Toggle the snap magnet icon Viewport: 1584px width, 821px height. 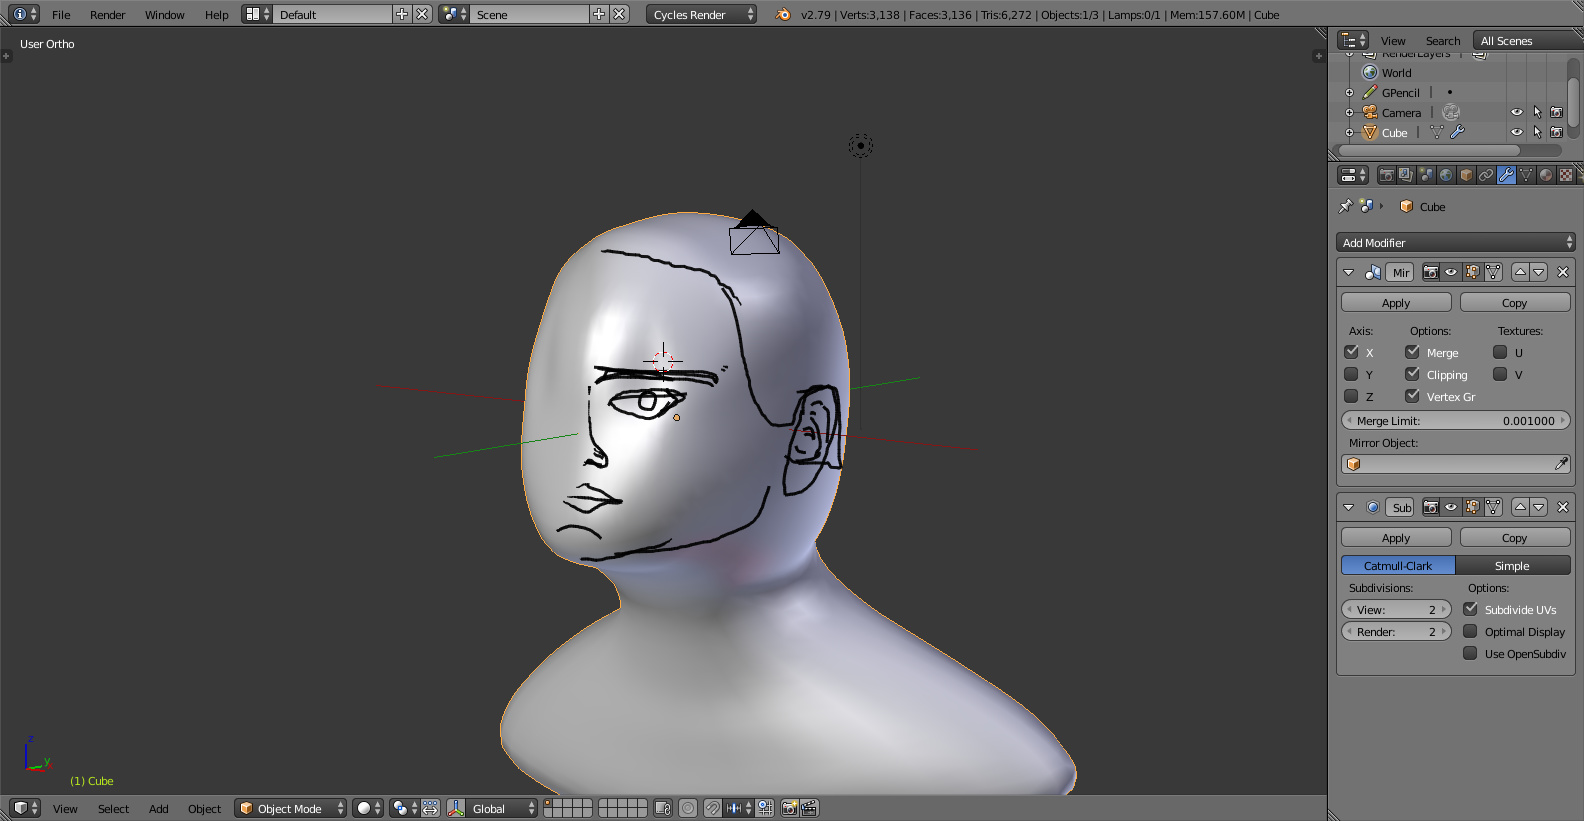click(713, 808)
